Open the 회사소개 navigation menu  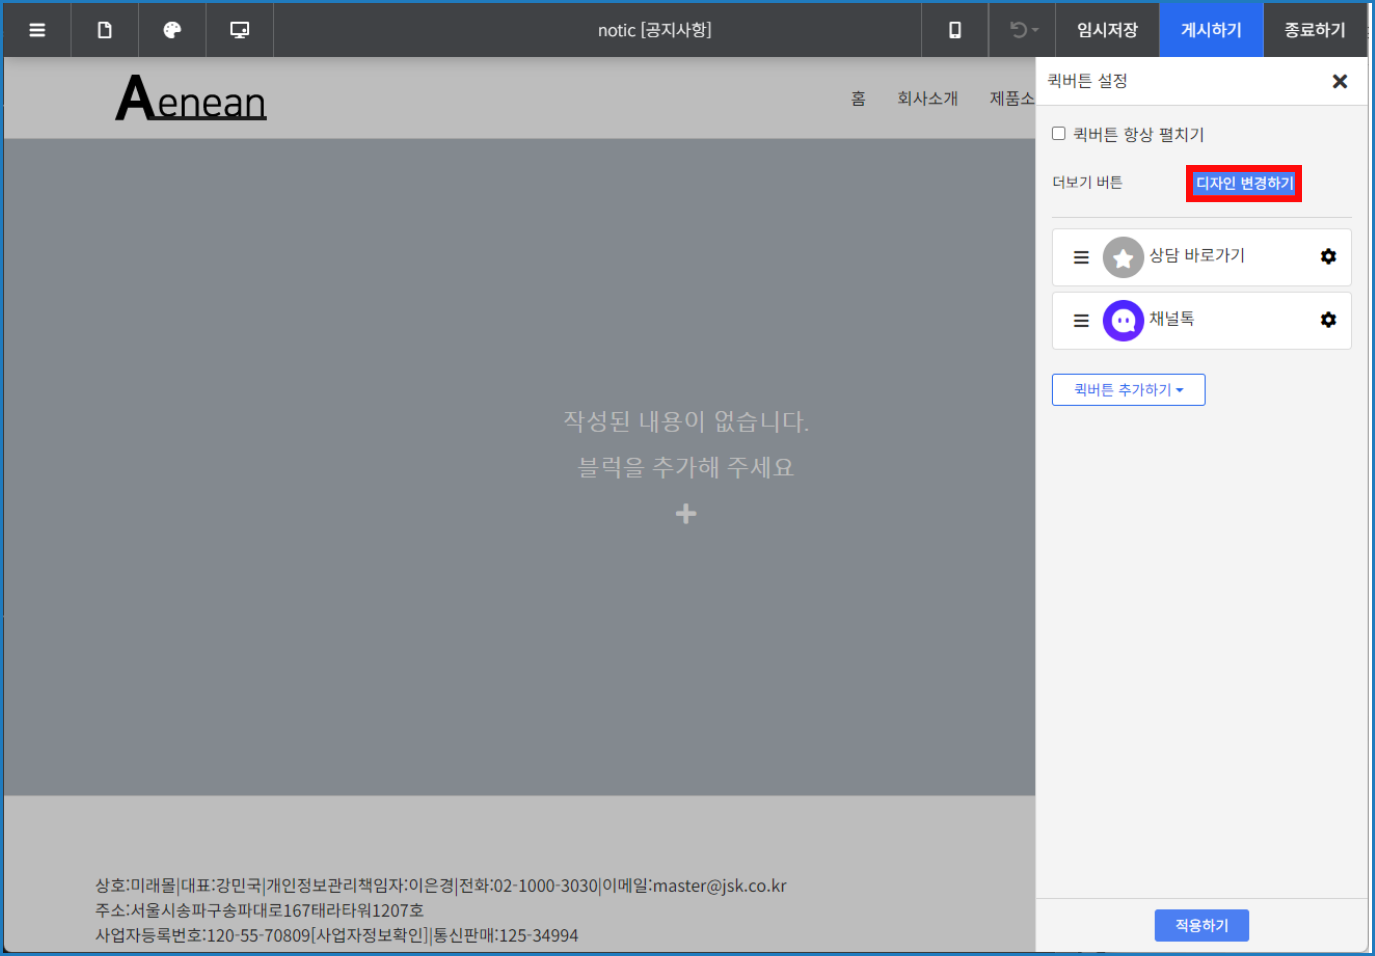click(927, 98)
